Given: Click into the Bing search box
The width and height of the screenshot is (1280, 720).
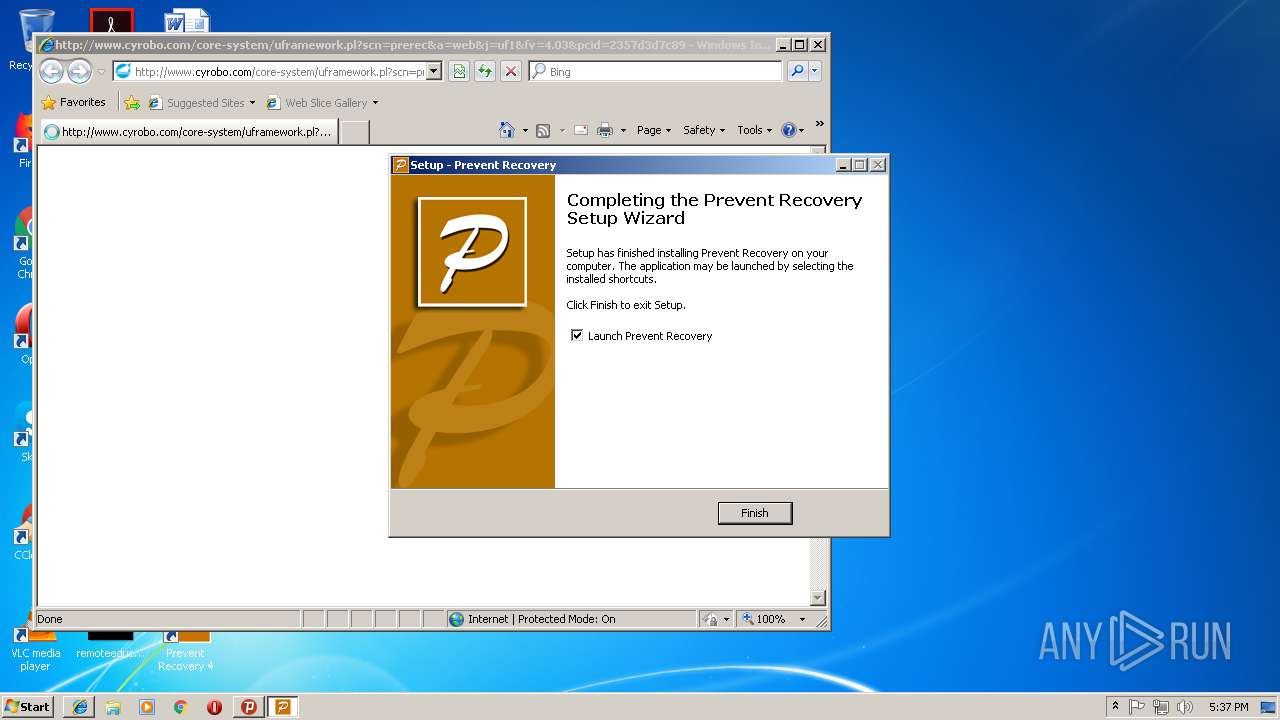Looking at the screenshot, I should tap(656, 71).
